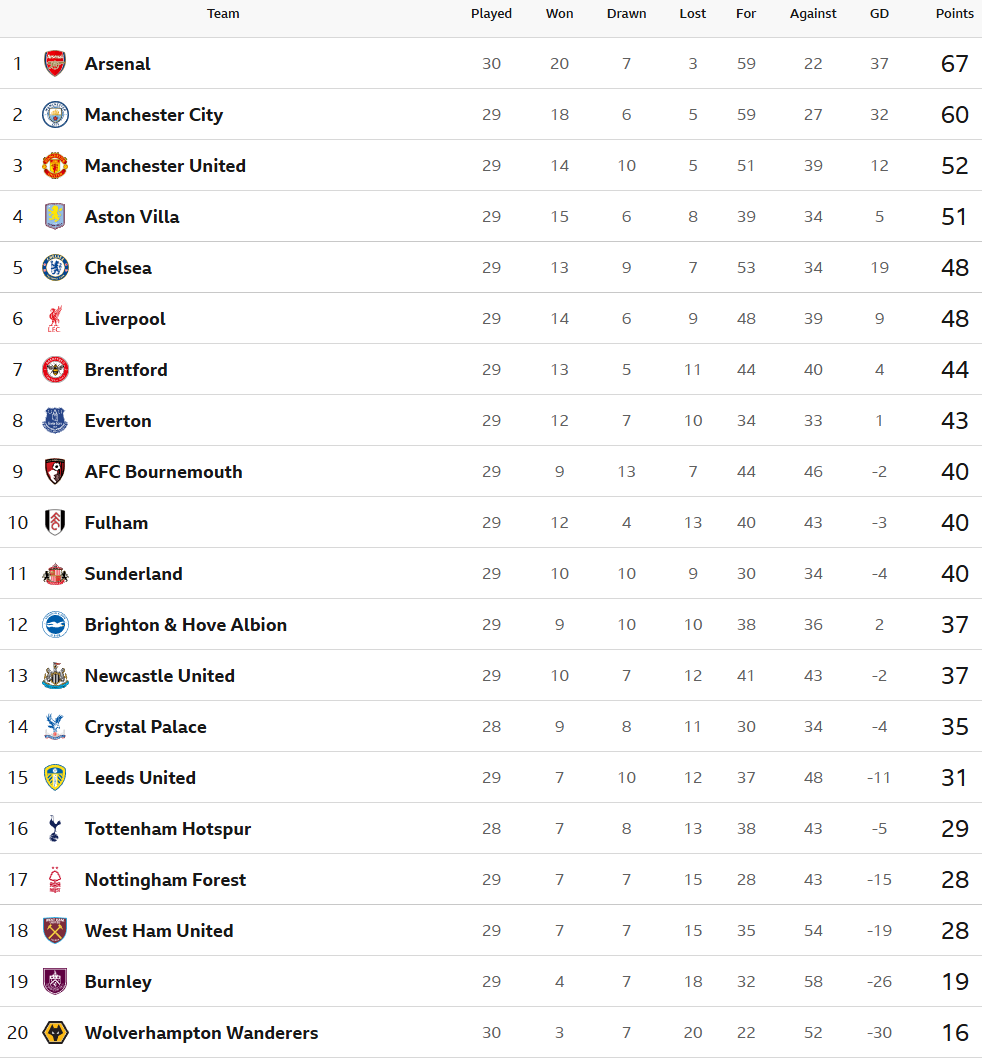Click the Manchester United crest icon
The image size is (982, 1062).
coord(55,166)
